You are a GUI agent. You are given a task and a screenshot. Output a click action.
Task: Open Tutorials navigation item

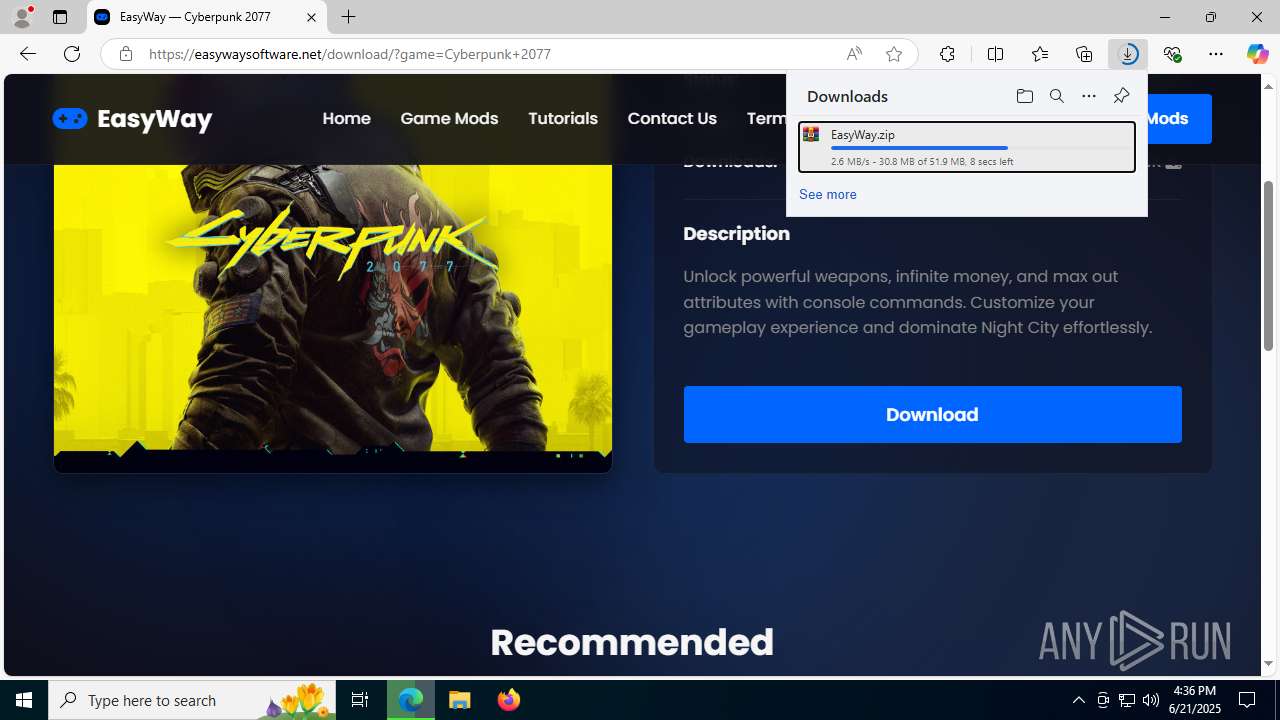pos(562,118)
